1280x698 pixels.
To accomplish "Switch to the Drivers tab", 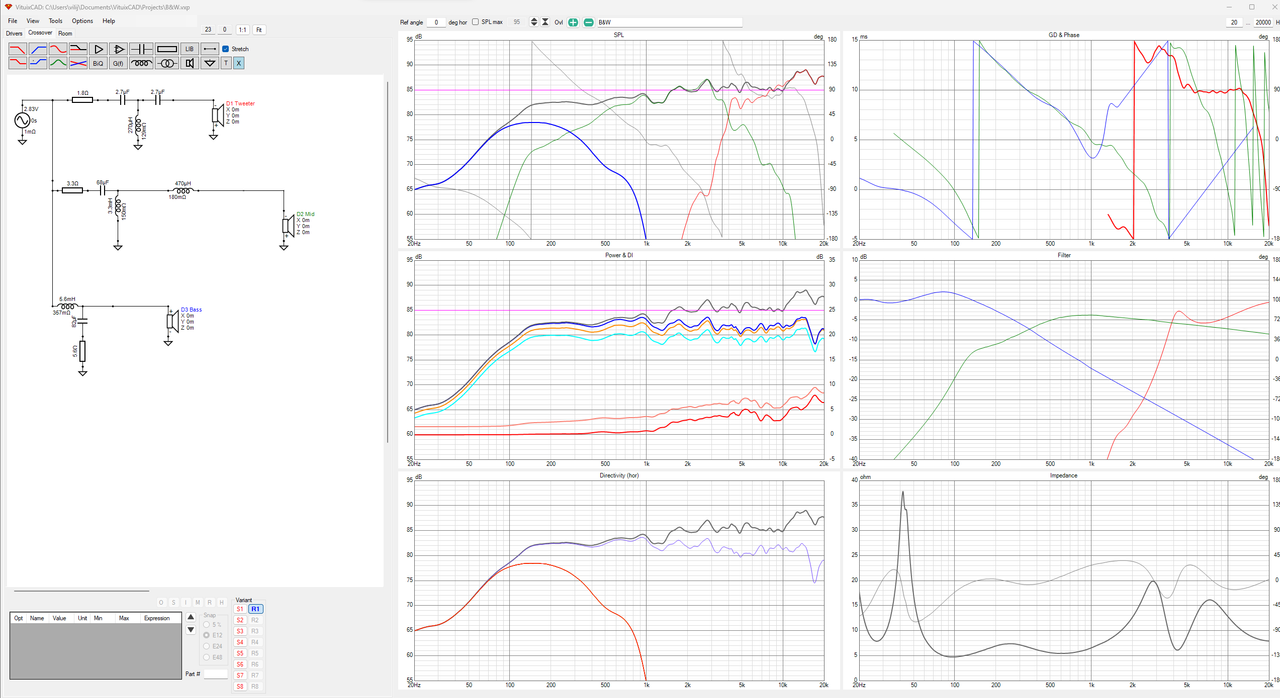I will [x=14, y=33].
